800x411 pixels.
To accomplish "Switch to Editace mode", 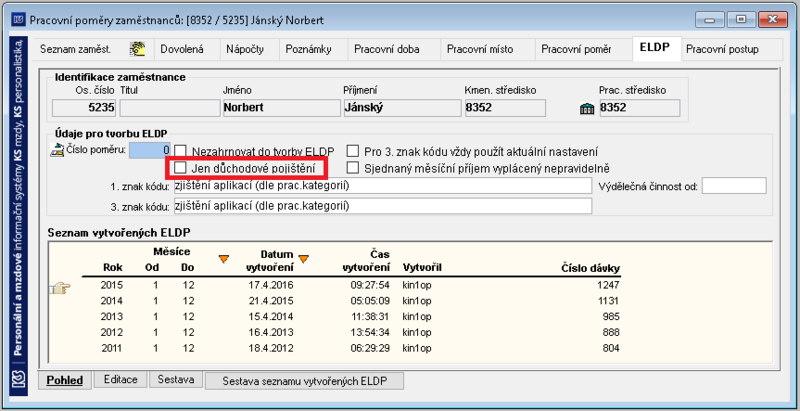I will pyautogui.click(x=120, y=379).
